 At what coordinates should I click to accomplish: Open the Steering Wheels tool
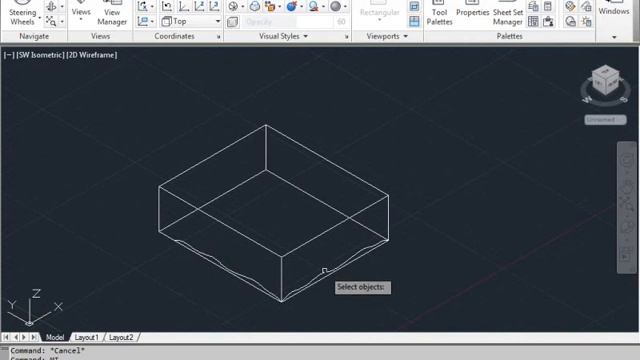point(22,14)
